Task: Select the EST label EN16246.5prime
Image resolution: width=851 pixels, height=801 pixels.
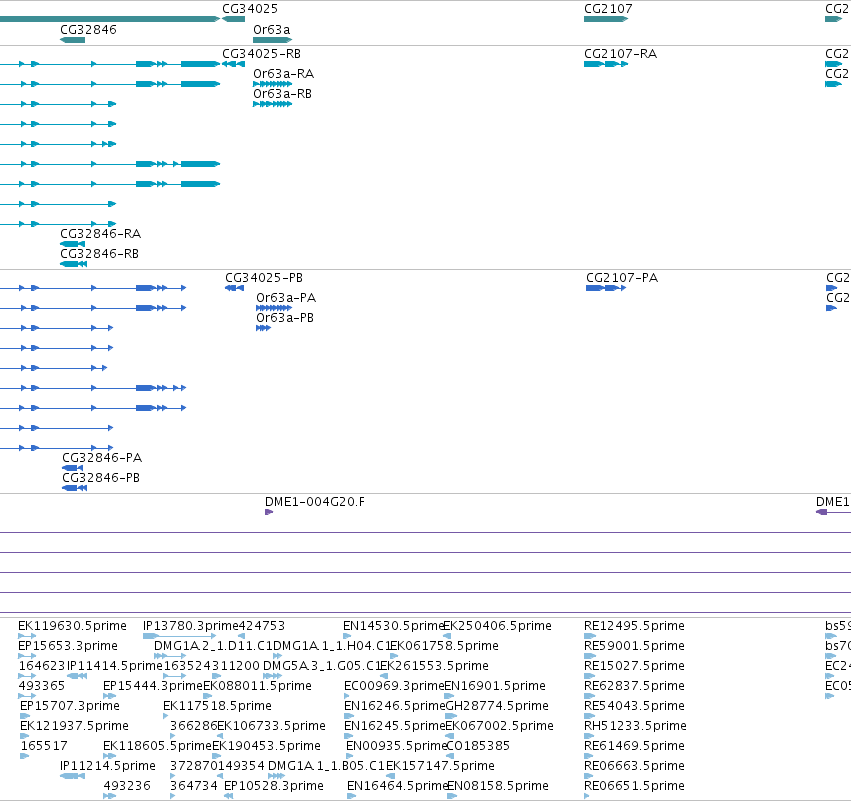Action: click(395, 706)
